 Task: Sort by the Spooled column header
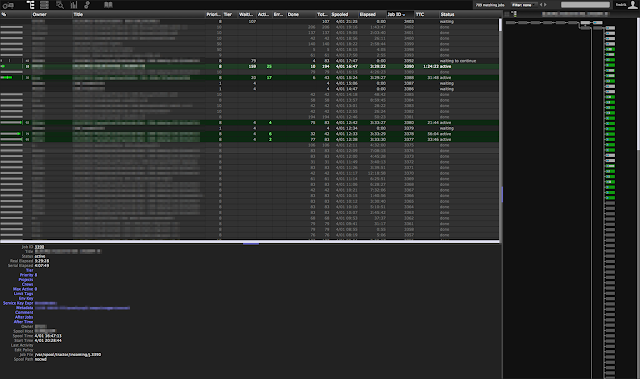click(344, 14)
